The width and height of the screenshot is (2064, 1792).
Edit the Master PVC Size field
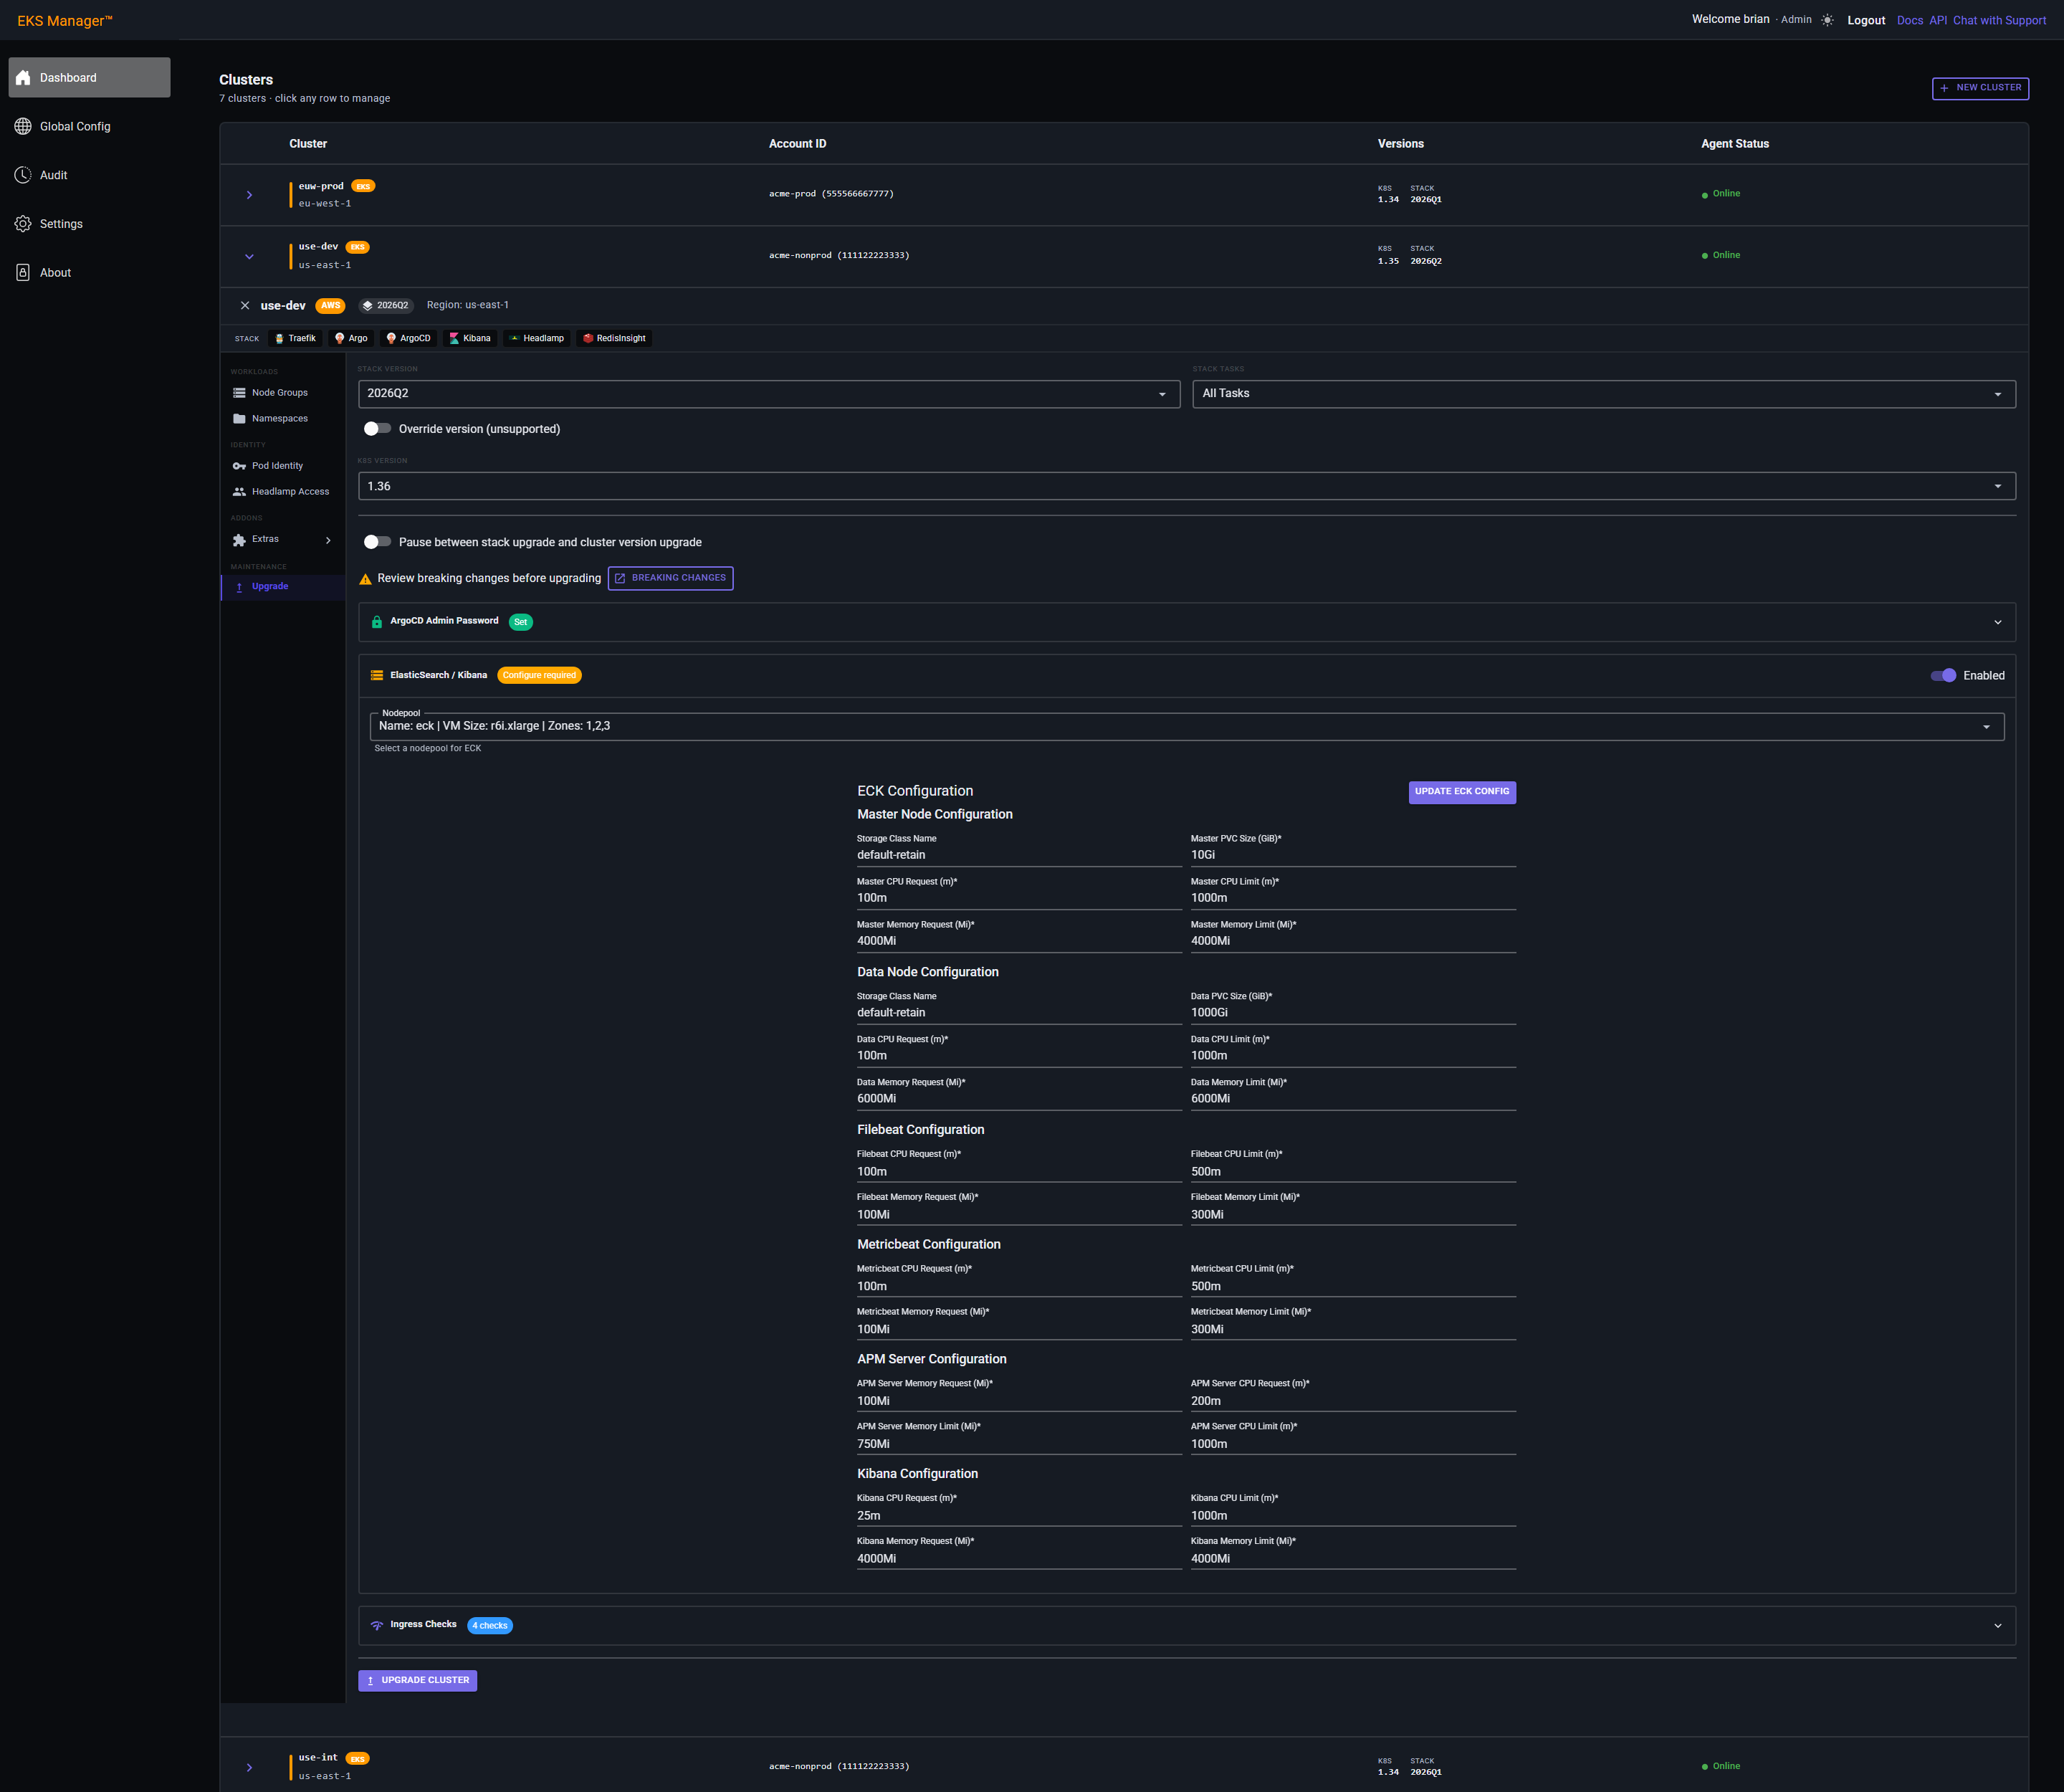coord(1353,855)
